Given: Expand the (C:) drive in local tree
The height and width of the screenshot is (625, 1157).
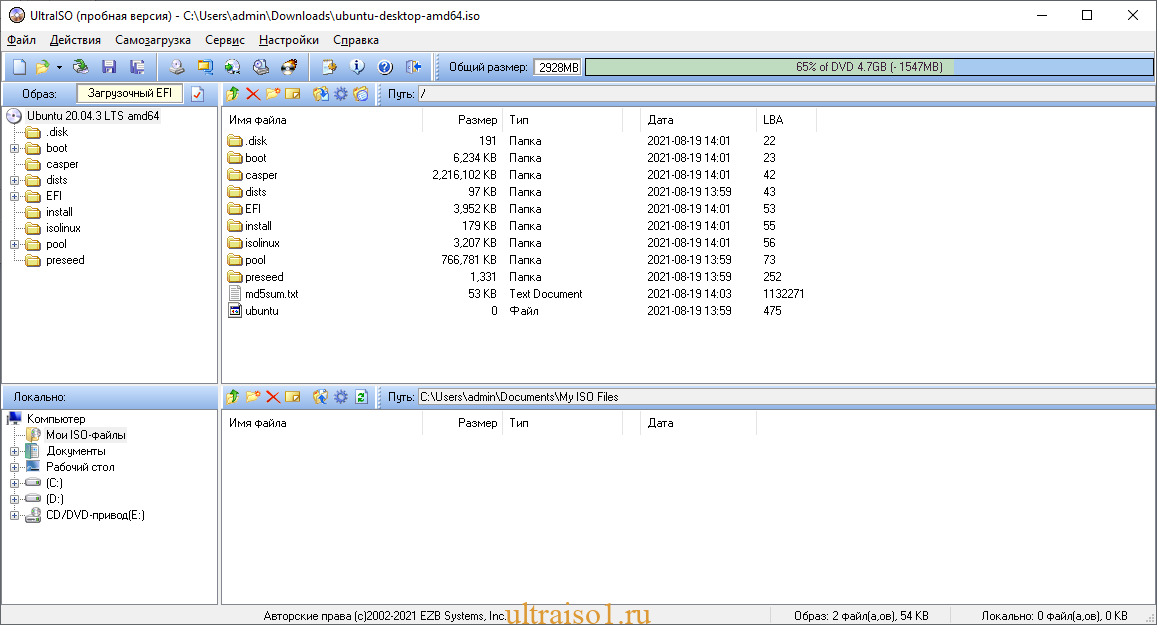Looking at the screenshot, I should pyautogui.click(x=15, y=483).
